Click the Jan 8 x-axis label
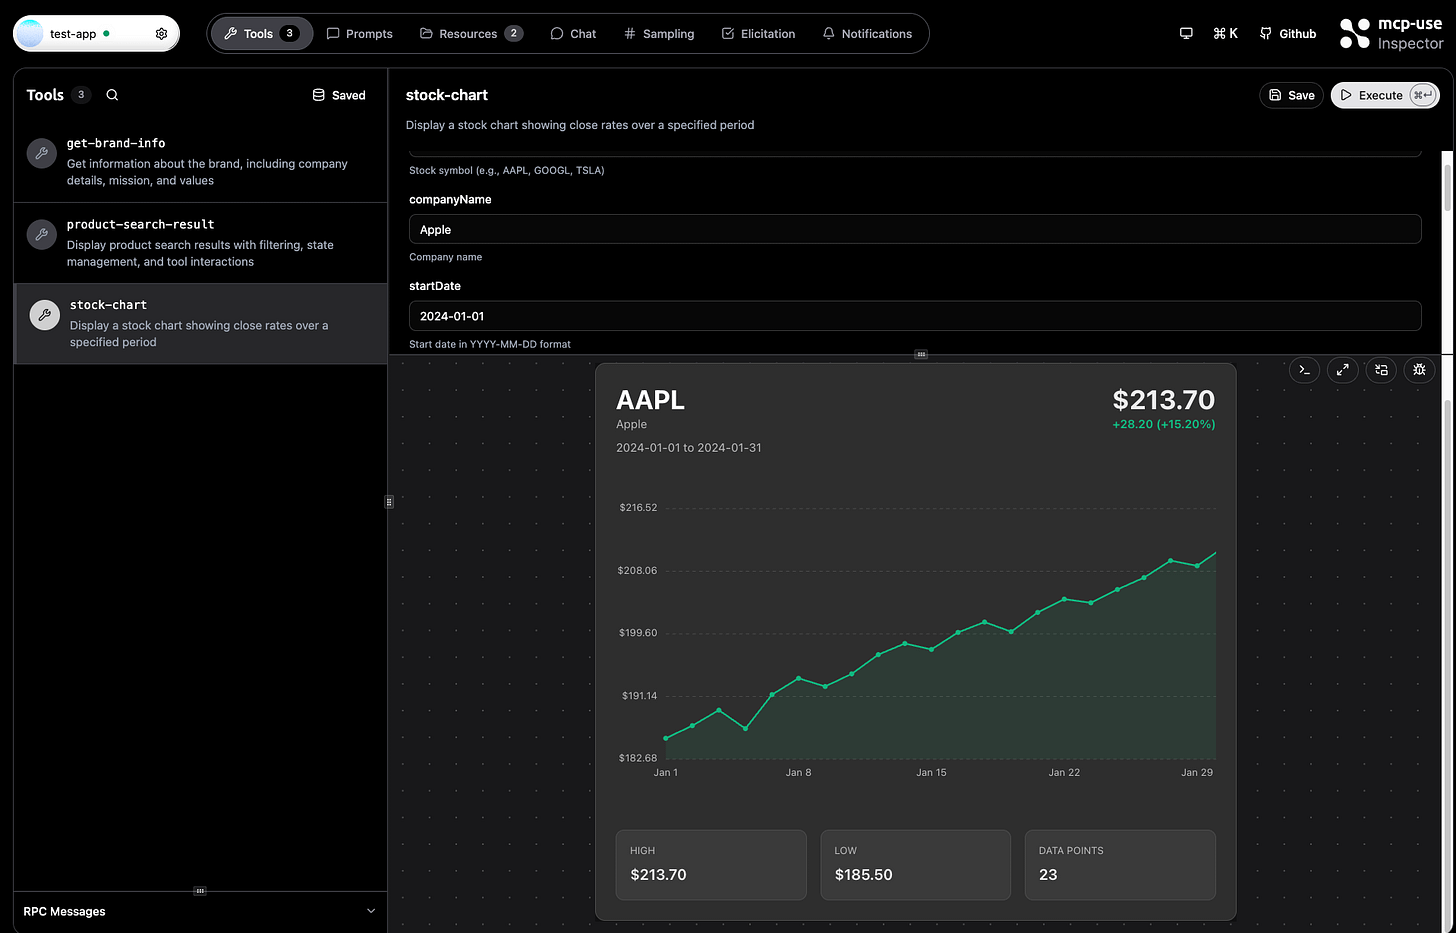1456x933 pixels. pyautogui.click(x=798, y=772)
